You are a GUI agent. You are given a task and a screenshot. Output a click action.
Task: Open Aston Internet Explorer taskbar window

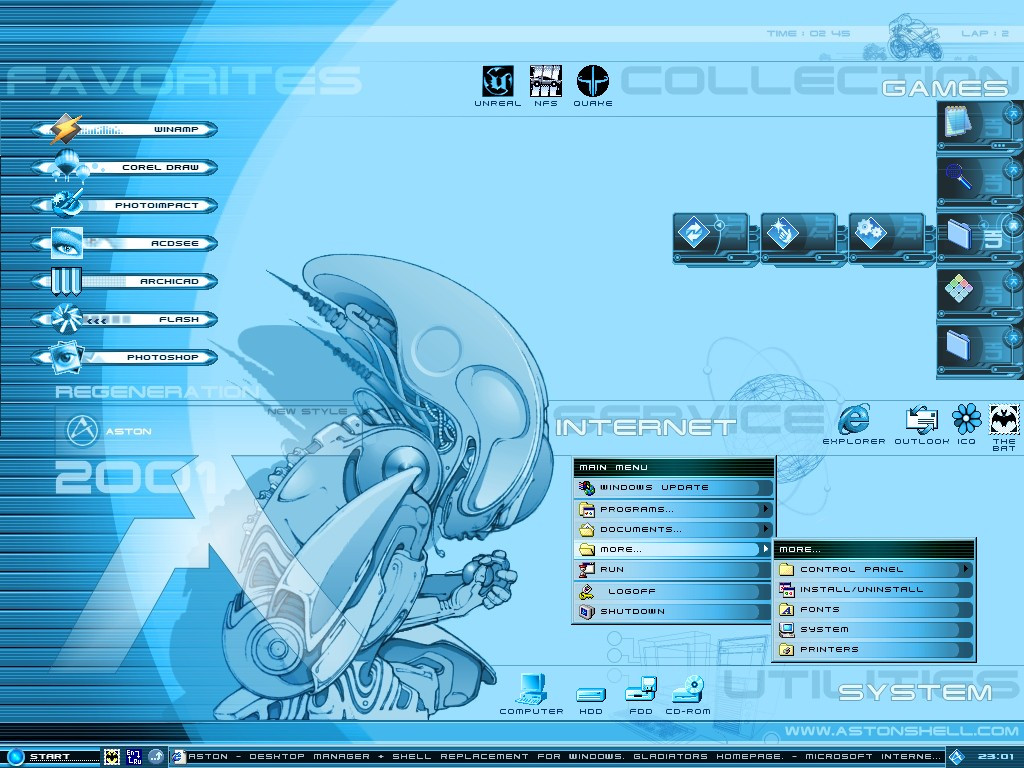(557, 757)
